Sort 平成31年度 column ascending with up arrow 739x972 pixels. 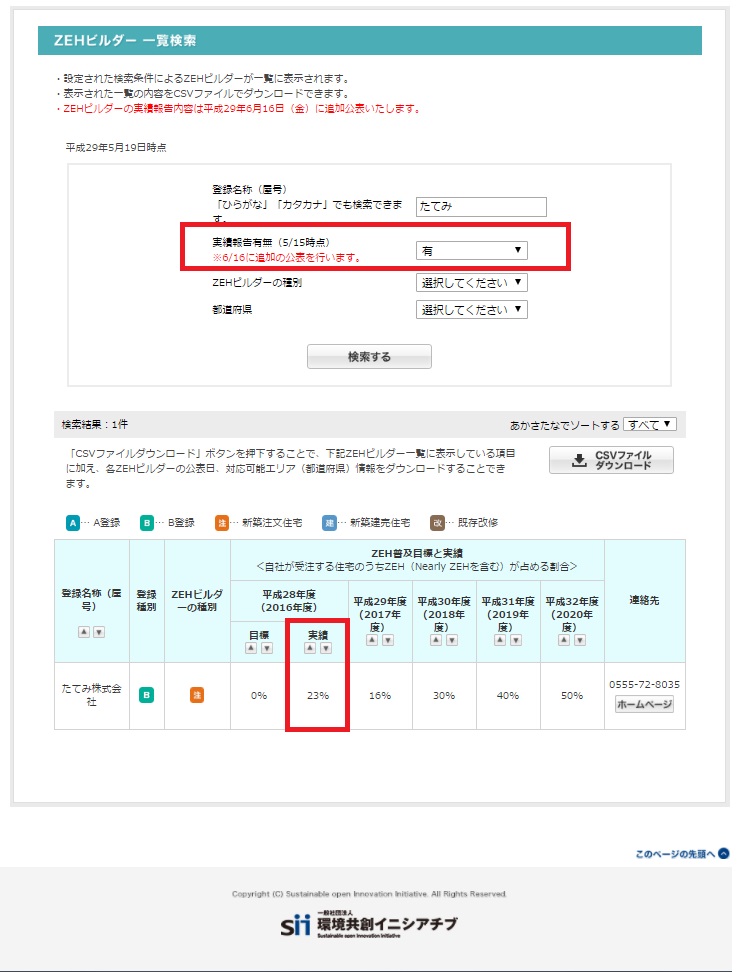point(500,640)
